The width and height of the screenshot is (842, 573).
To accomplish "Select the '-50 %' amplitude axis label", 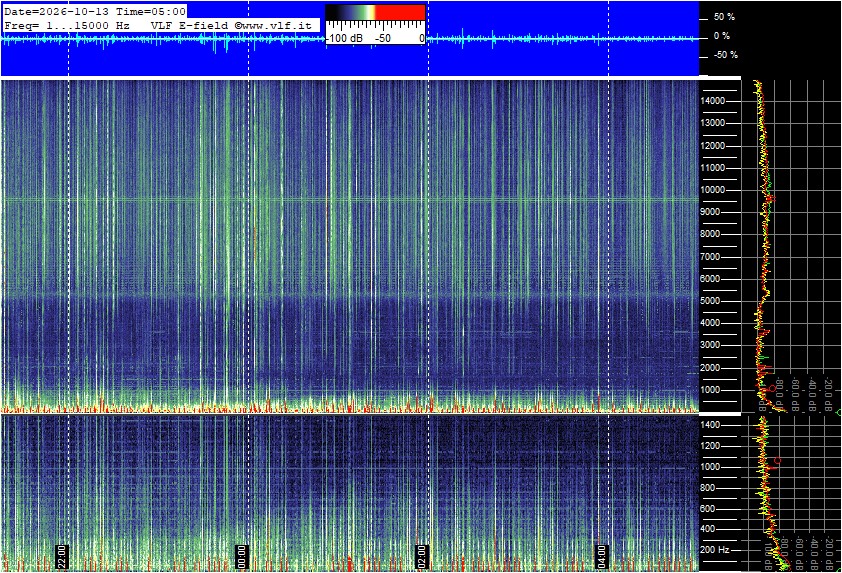I will [725, 55].
